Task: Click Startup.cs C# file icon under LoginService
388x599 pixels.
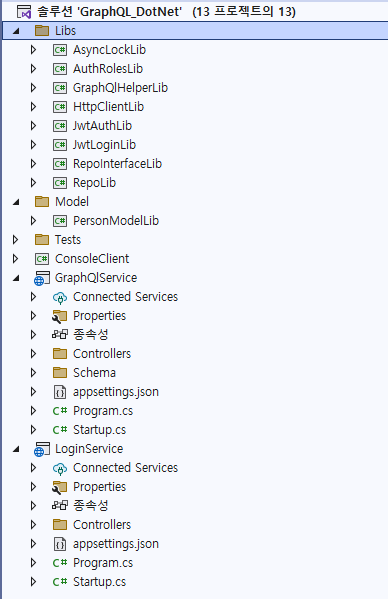Action: [60, 582]
